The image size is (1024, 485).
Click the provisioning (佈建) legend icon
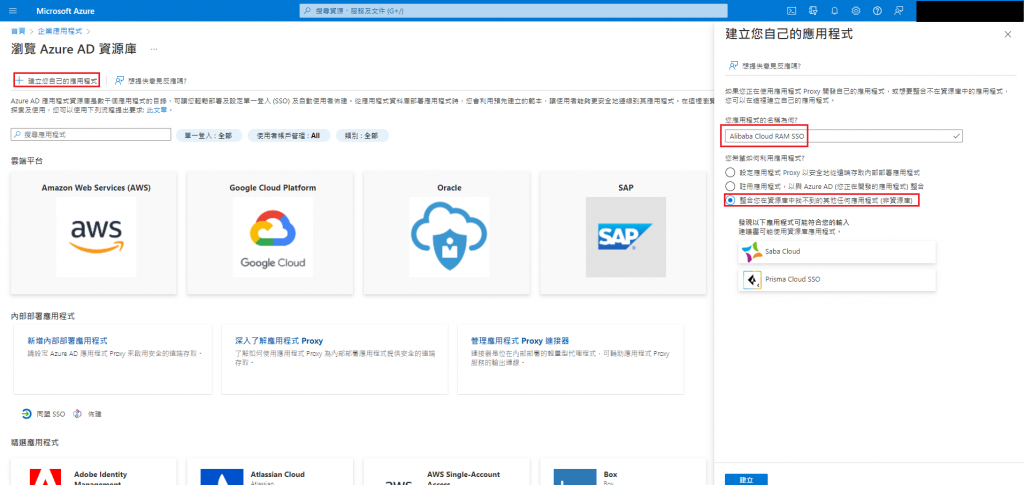tap(78, 414)
